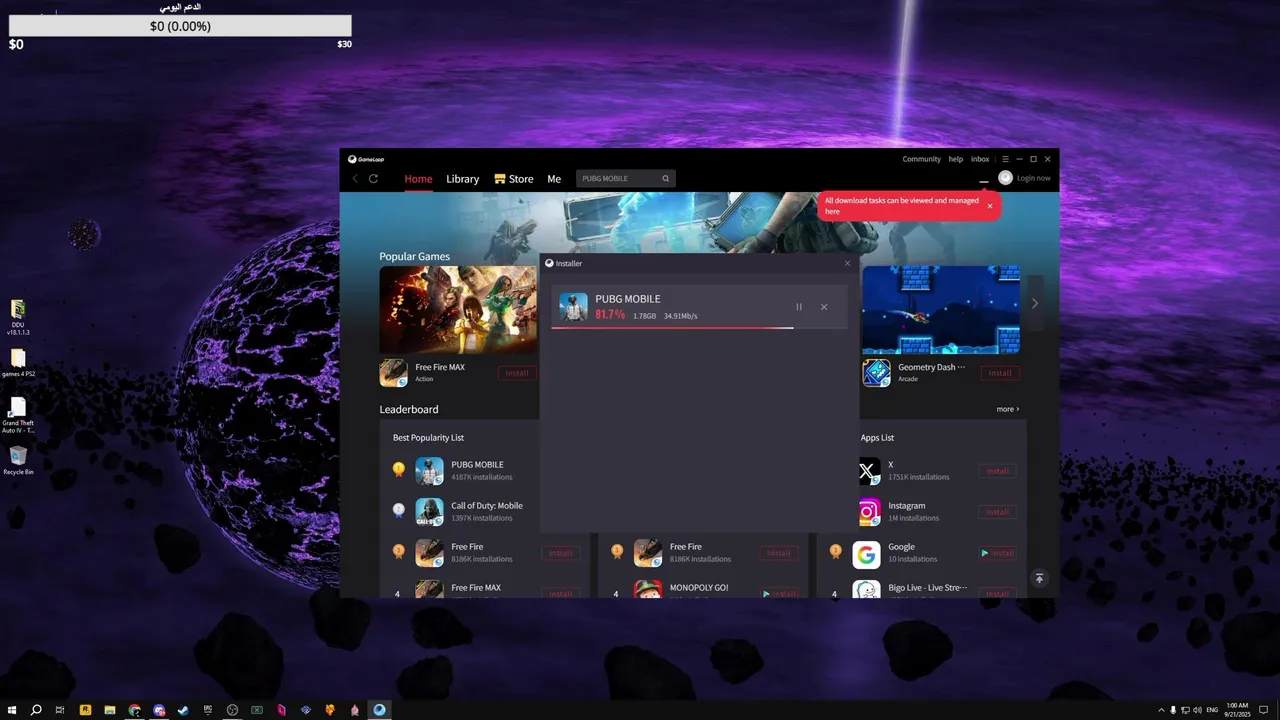This screenshot has width=1280, height=720.
Task: Click the PUBG MOBILE download progress bar
Action: point(699,327)
